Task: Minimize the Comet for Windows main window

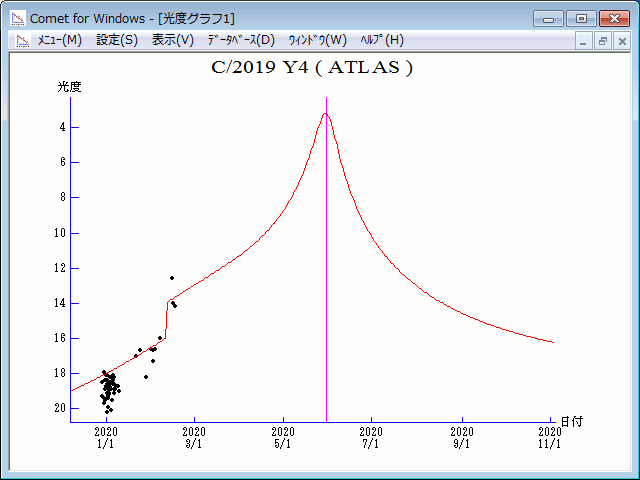Action: (548, 19)
